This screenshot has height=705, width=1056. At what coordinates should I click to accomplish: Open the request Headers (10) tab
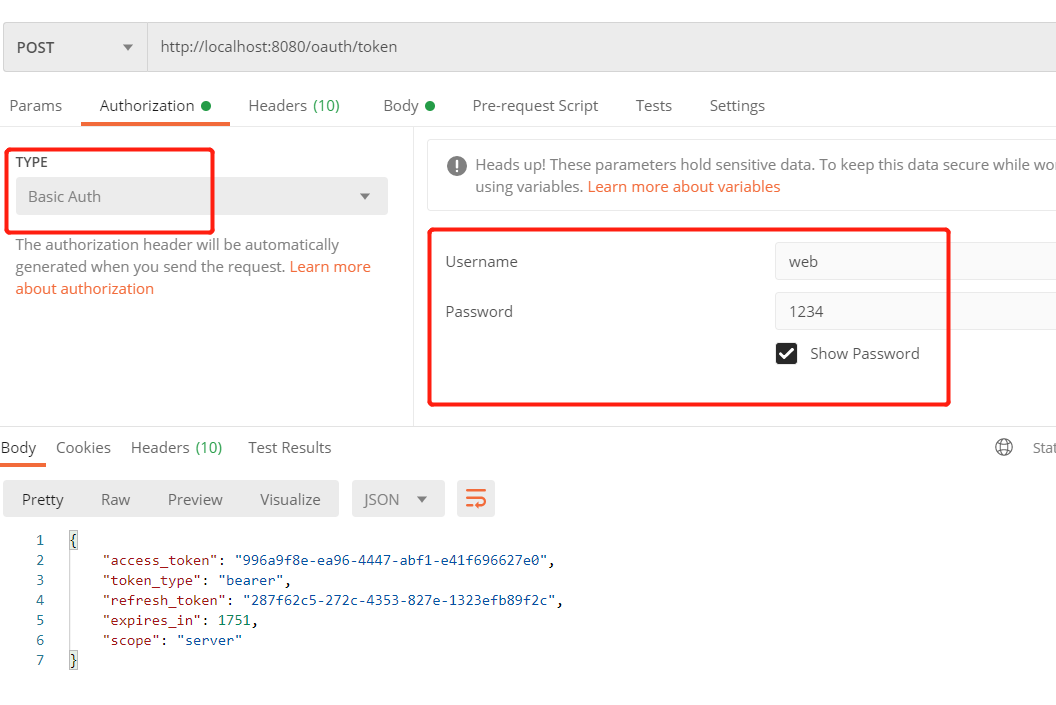click(294, 106)
